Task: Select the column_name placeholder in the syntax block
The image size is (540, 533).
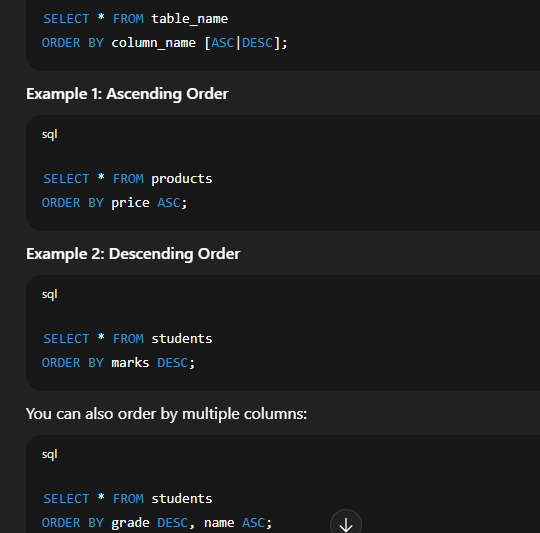Action: pyautogui.click(x=154, y=43)
